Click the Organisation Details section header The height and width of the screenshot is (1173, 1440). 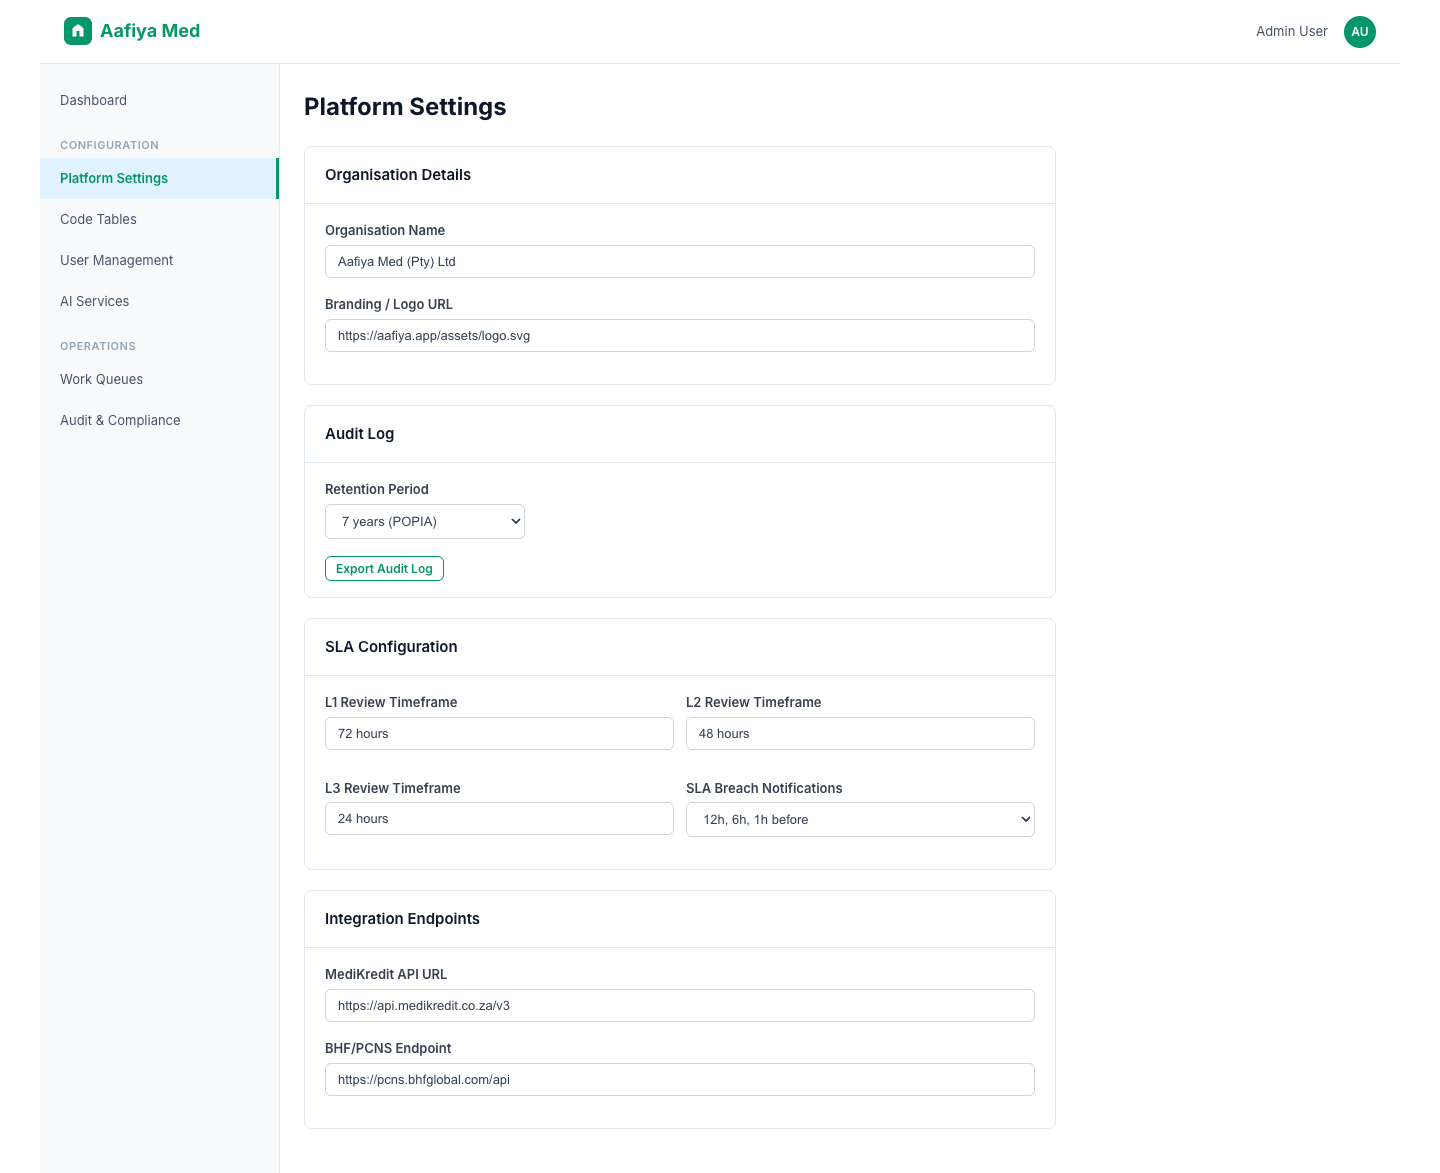pyautogui.click(x=398, y=175)
